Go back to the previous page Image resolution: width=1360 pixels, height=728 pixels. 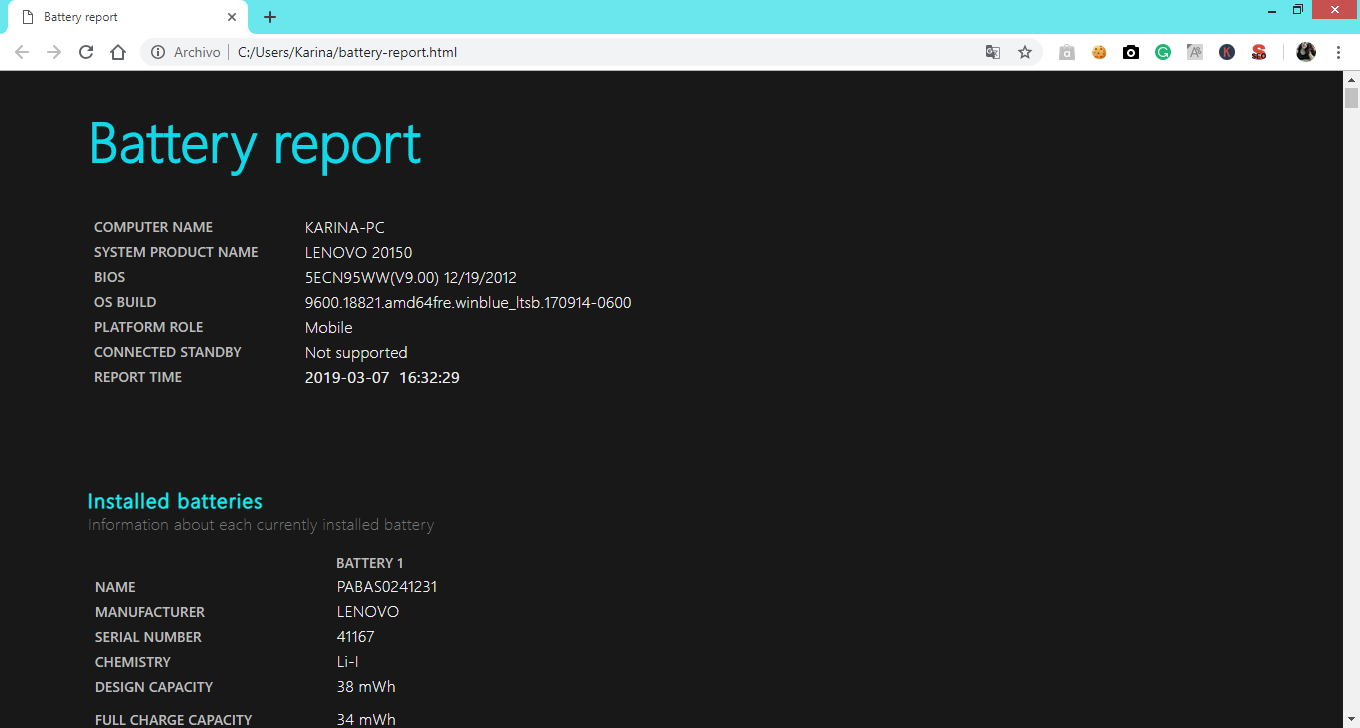click(22, 52)
